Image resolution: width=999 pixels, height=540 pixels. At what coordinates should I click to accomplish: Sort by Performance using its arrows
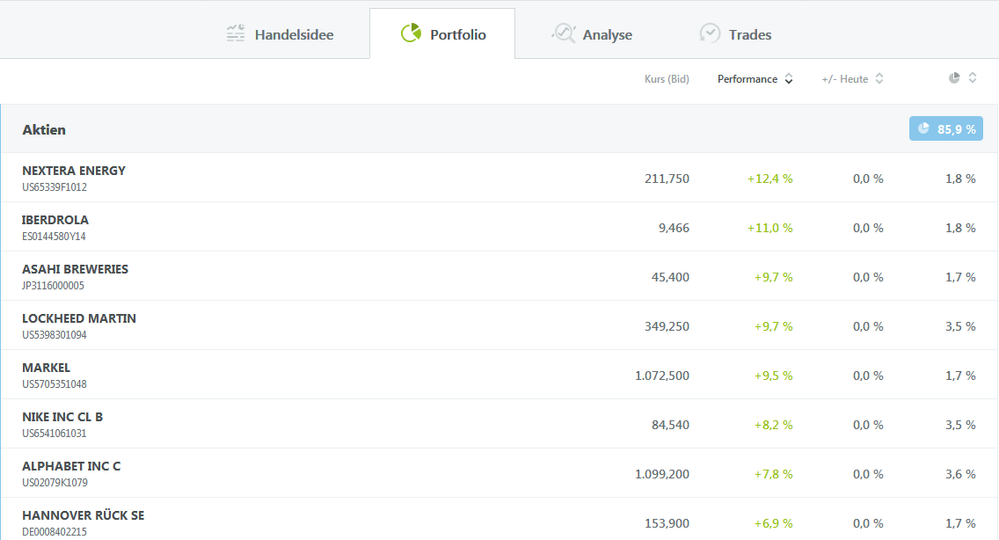789,79
